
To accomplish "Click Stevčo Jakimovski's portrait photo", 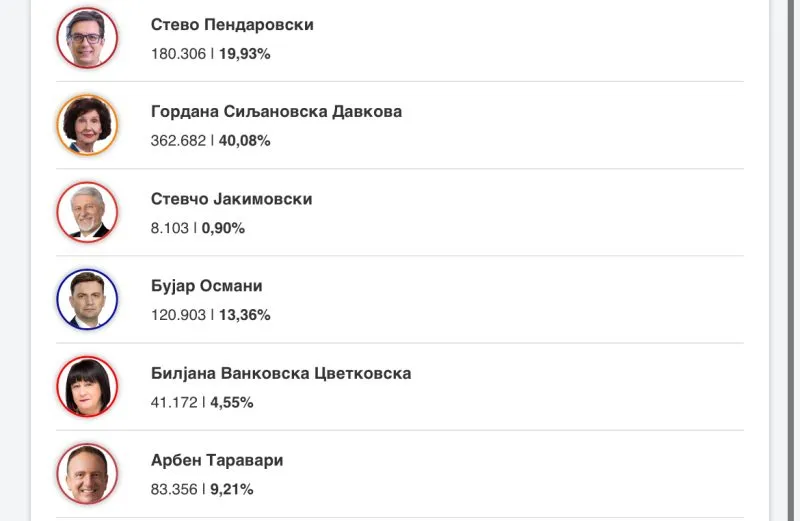I will (x=87, y=212).
